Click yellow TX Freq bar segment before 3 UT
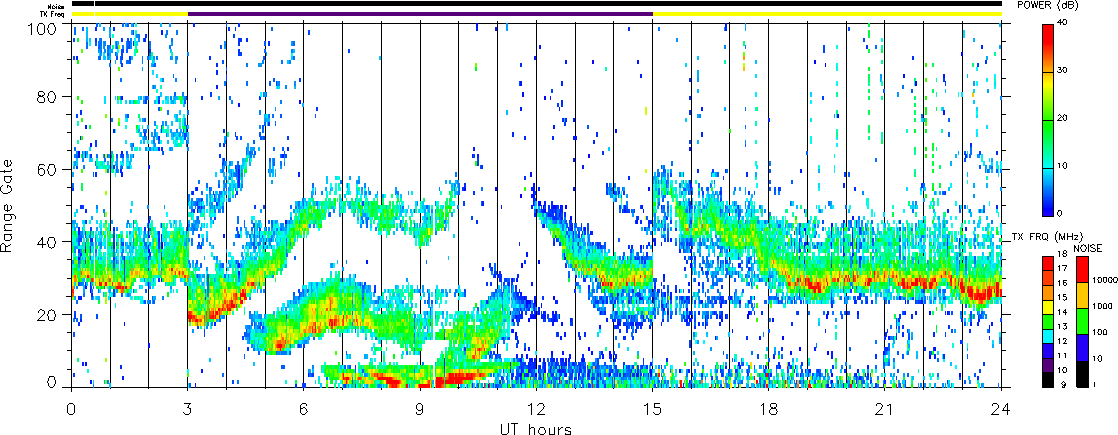This screenshot has height=435, width=1118. coord(130,14)
